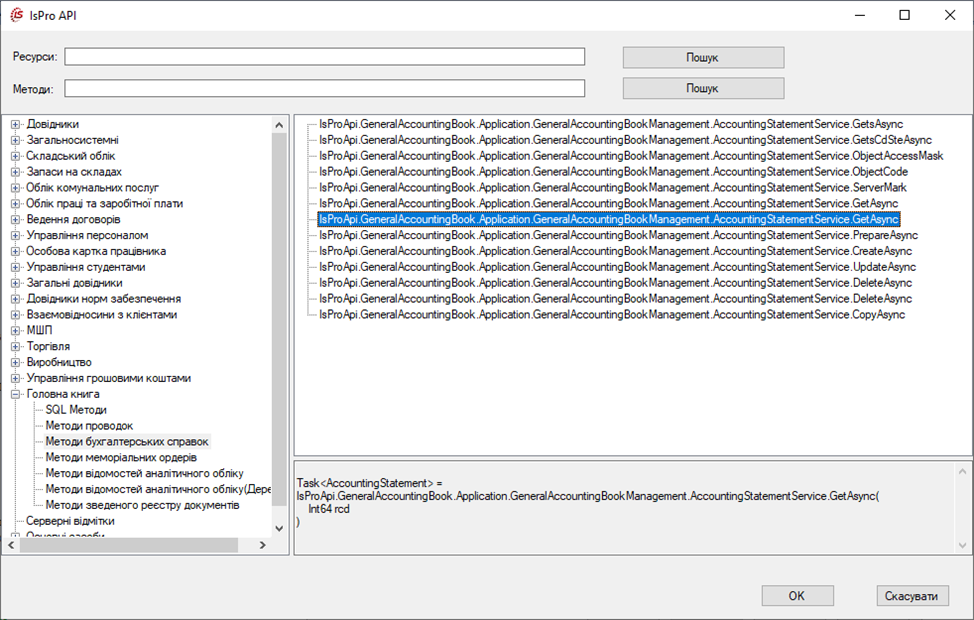Screen dimensions: 974x620
Task: Expand the Довідники tree node
Action: (x=16, y=124)
